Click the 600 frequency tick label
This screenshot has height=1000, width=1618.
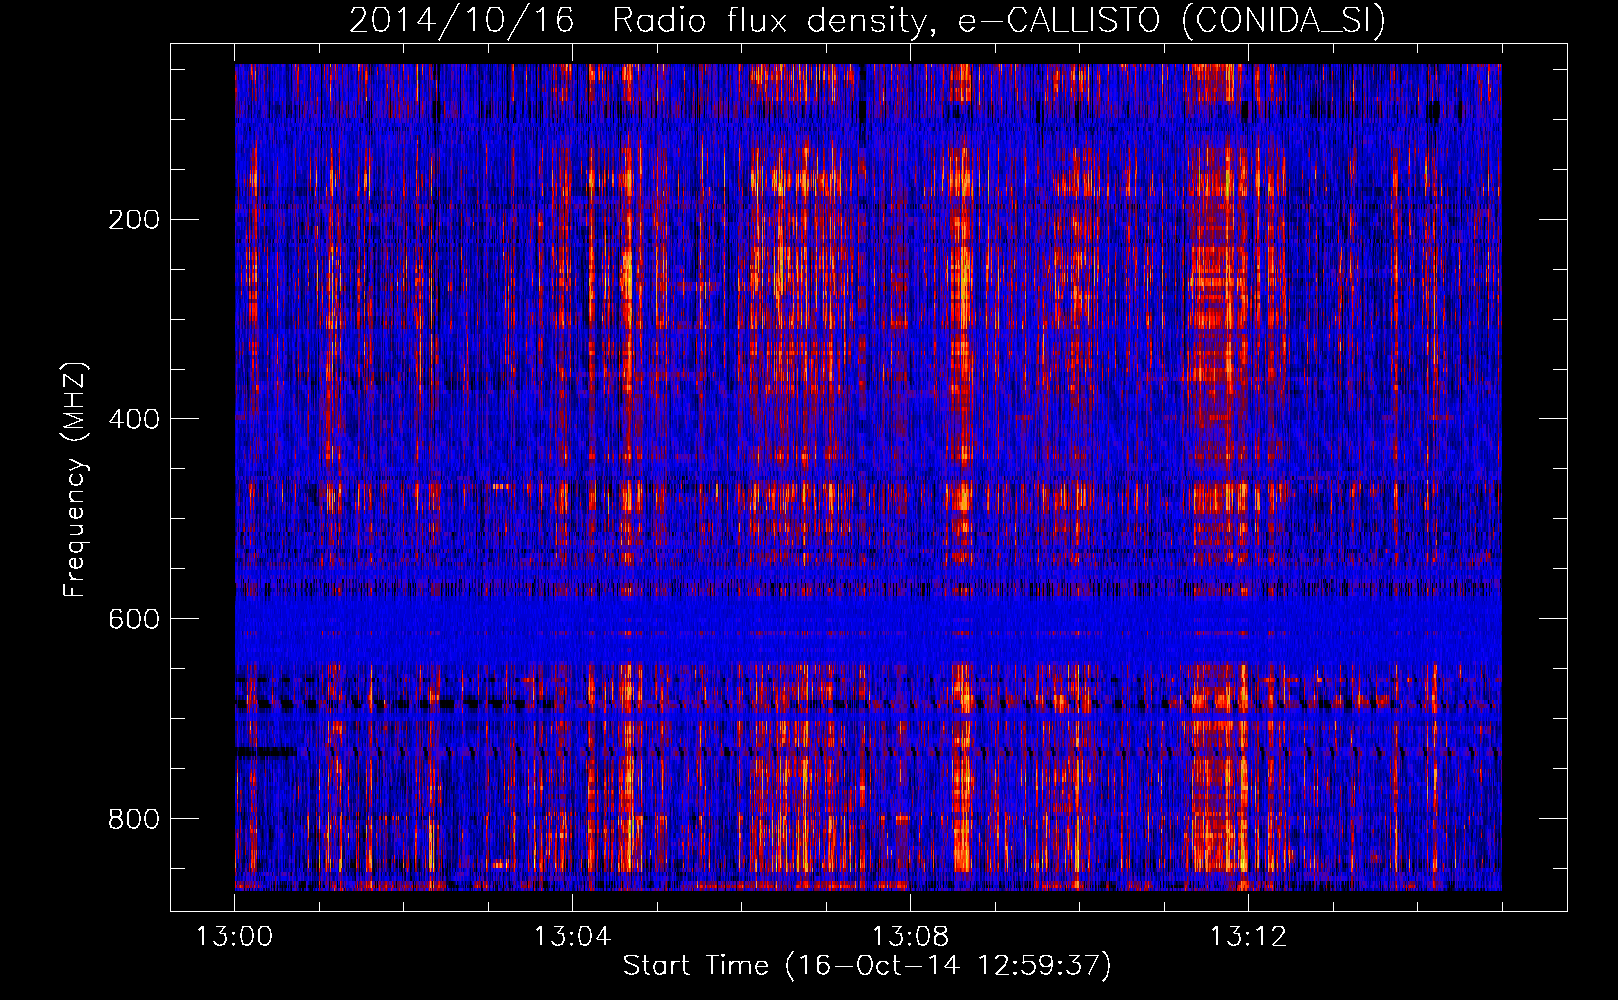click(x=133, y=619)
